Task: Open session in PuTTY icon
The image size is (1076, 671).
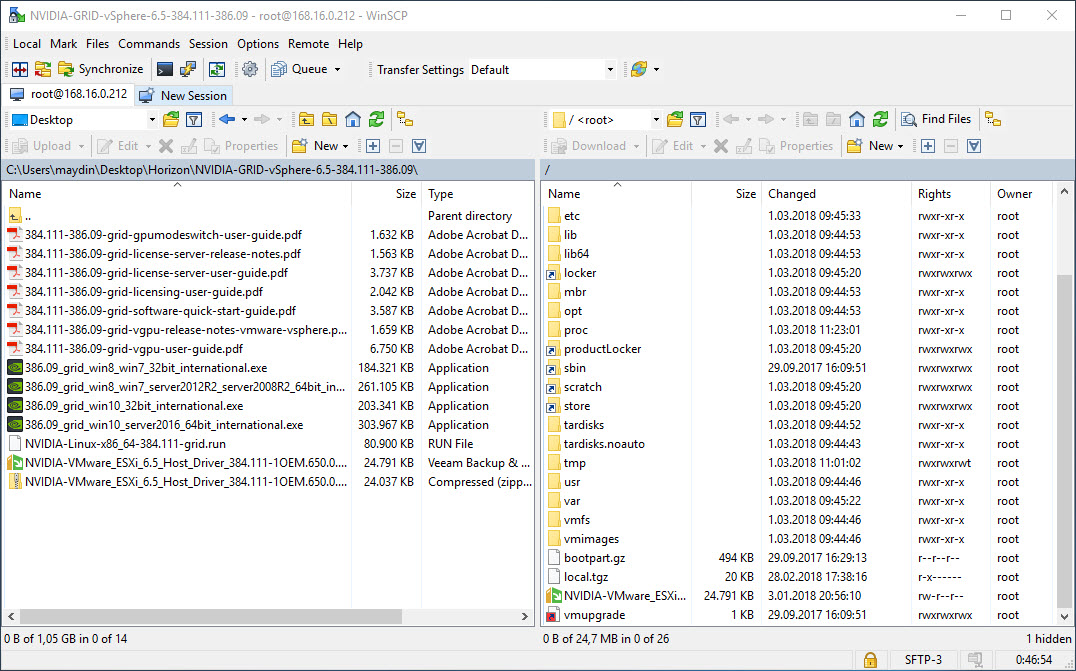Action: point(187,69)
